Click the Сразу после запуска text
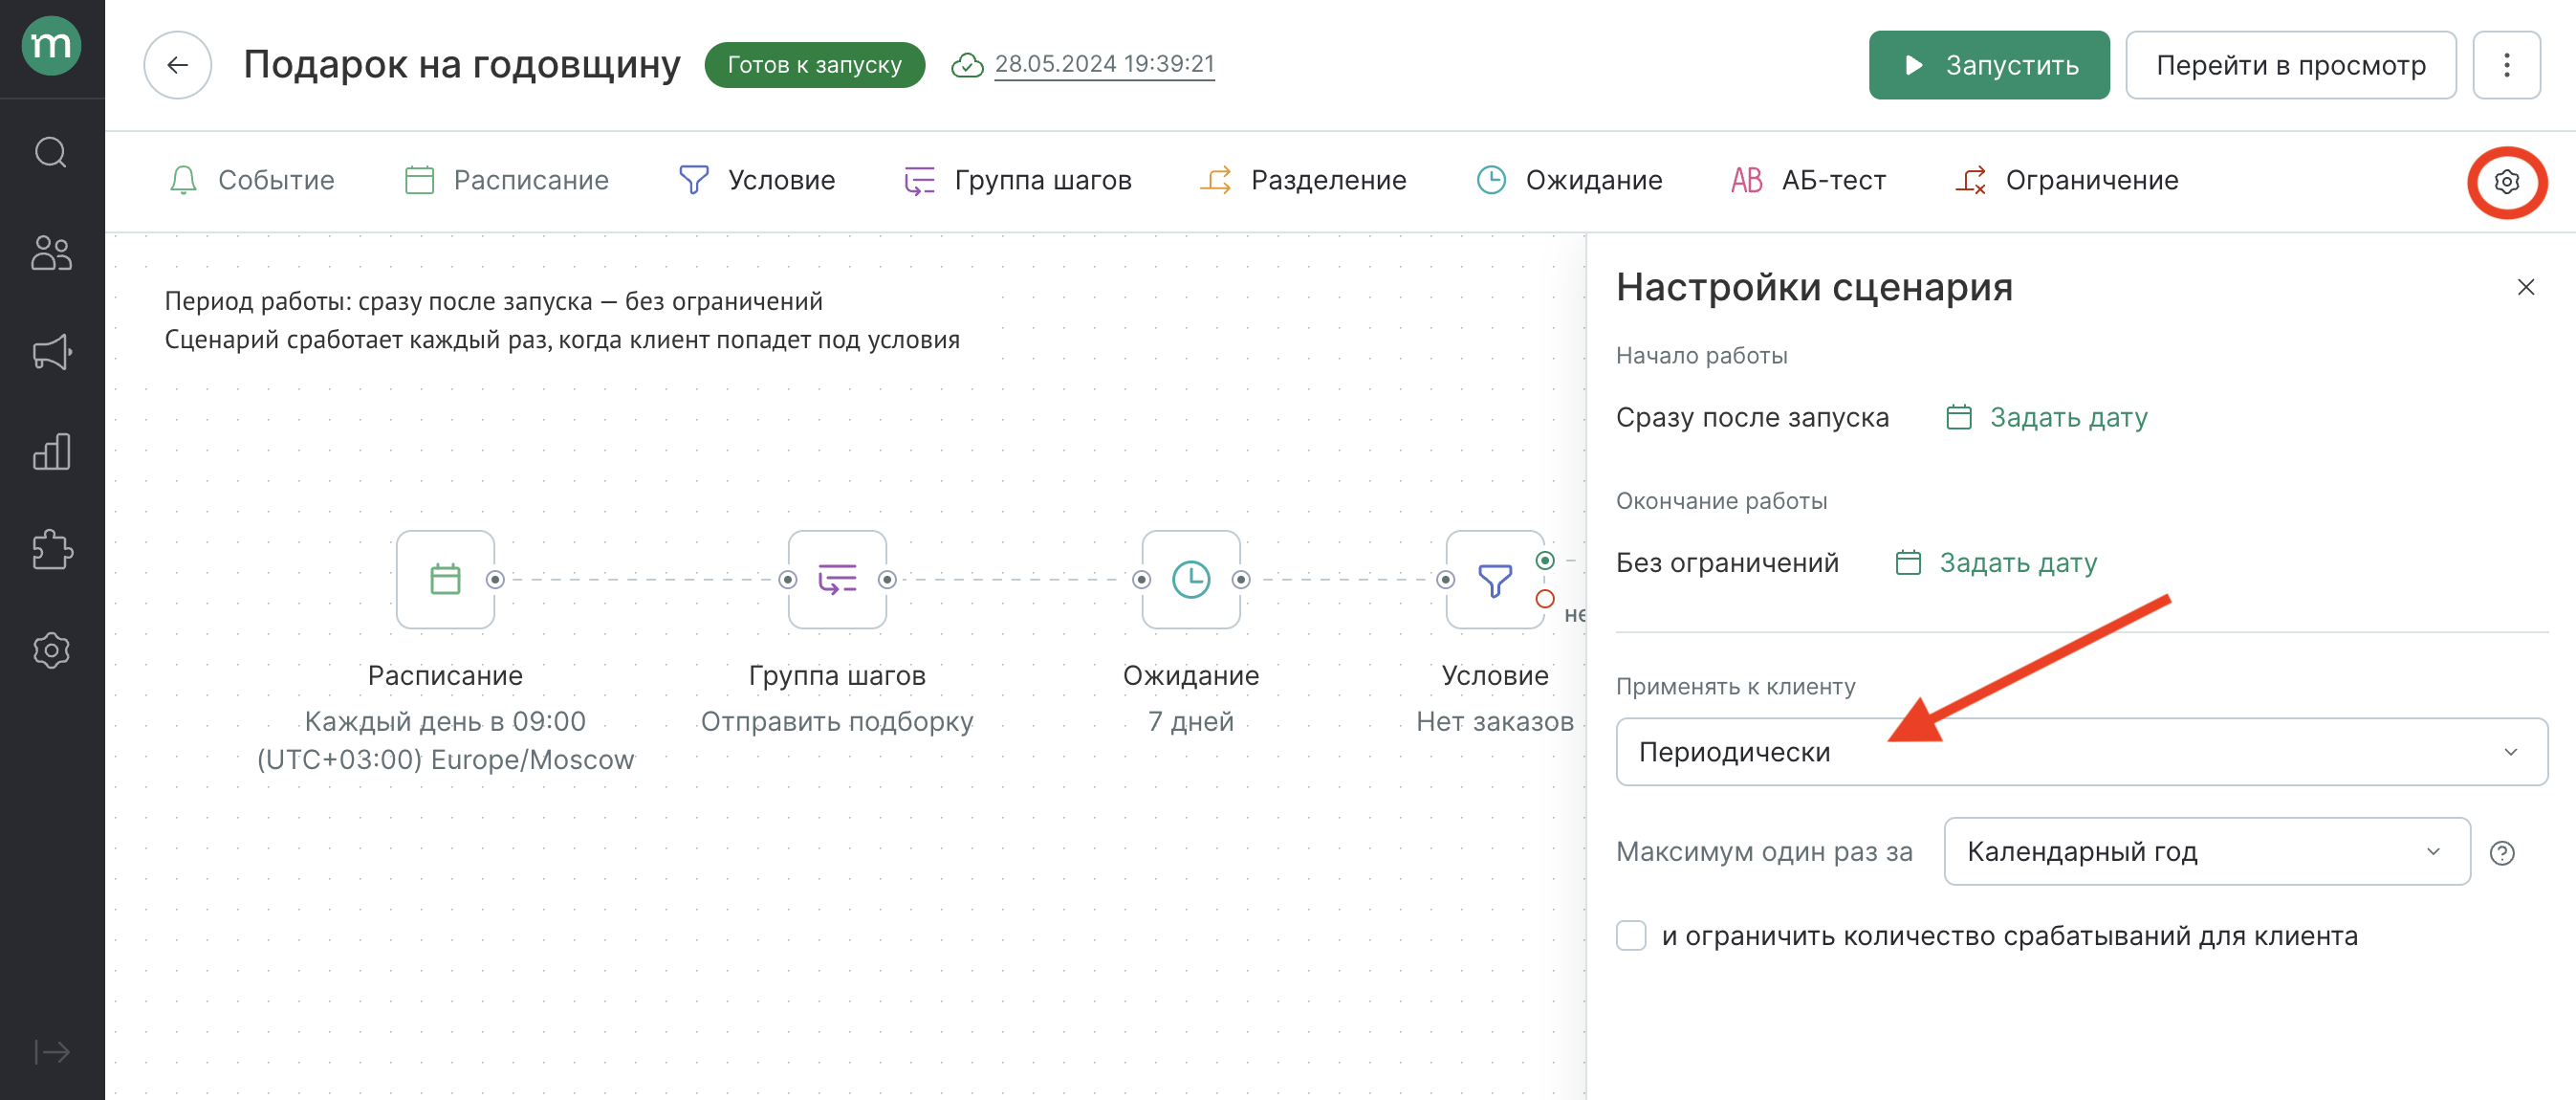Viewport: 2576px width, 1100px height. (1752, 418)
